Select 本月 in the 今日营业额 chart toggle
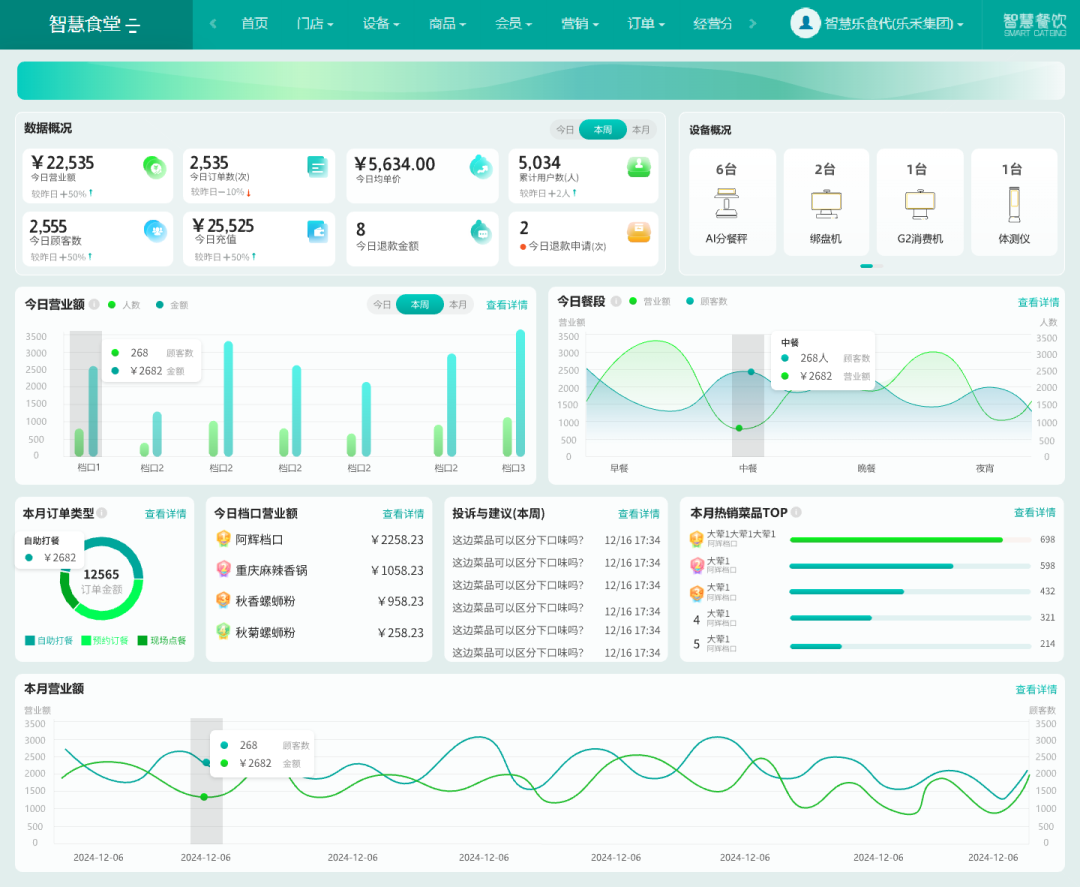1080x887 pixels. pyautogui.click(x=457, y=304)
